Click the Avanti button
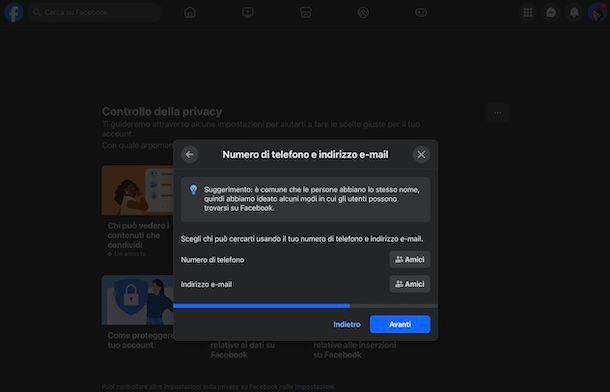610x392 pixels. point(400,324)
